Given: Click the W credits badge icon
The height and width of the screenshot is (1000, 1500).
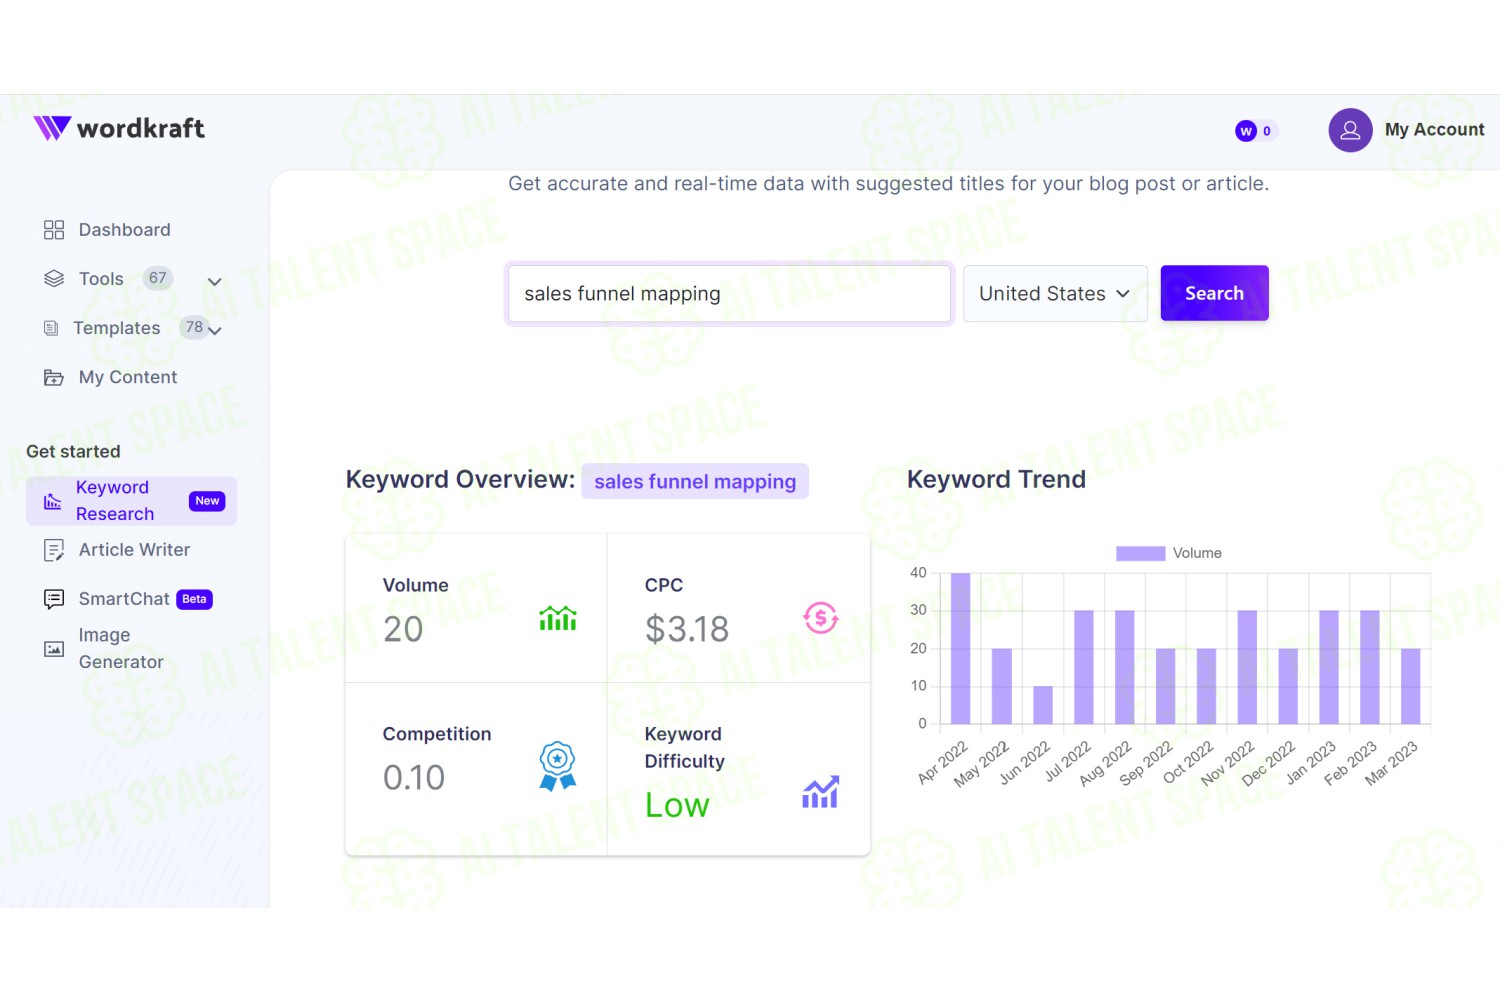Looking at the screenshot, I should tap(1246, 131).
